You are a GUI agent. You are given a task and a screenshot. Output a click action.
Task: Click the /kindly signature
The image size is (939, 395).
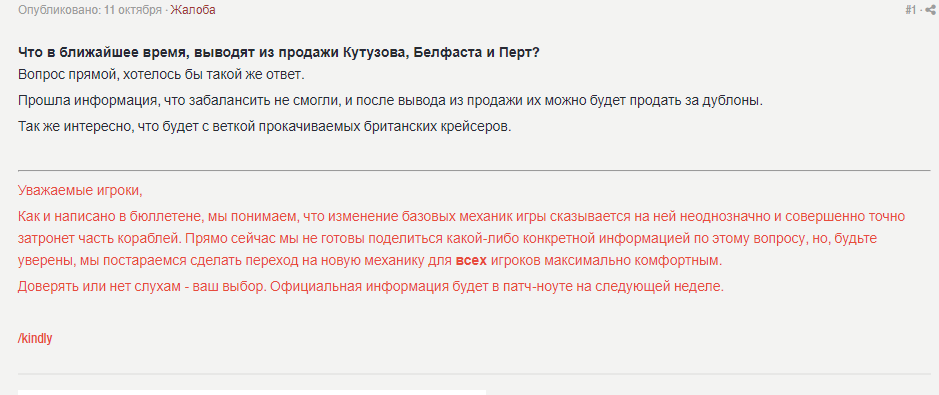35,338
